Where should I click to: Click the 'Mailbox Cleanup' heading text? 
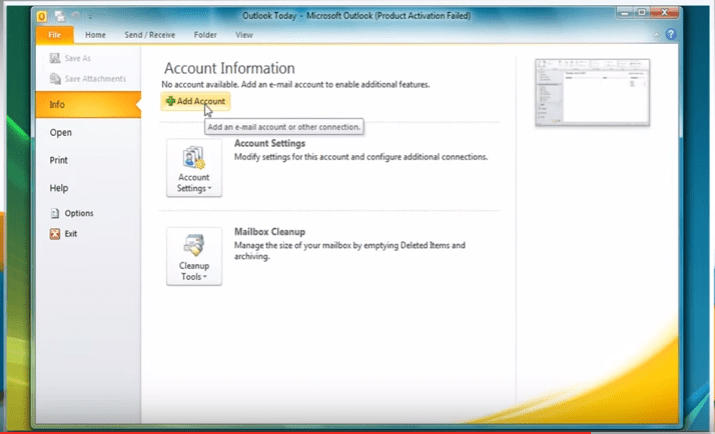pyautogui.click(x=269, y=232)
